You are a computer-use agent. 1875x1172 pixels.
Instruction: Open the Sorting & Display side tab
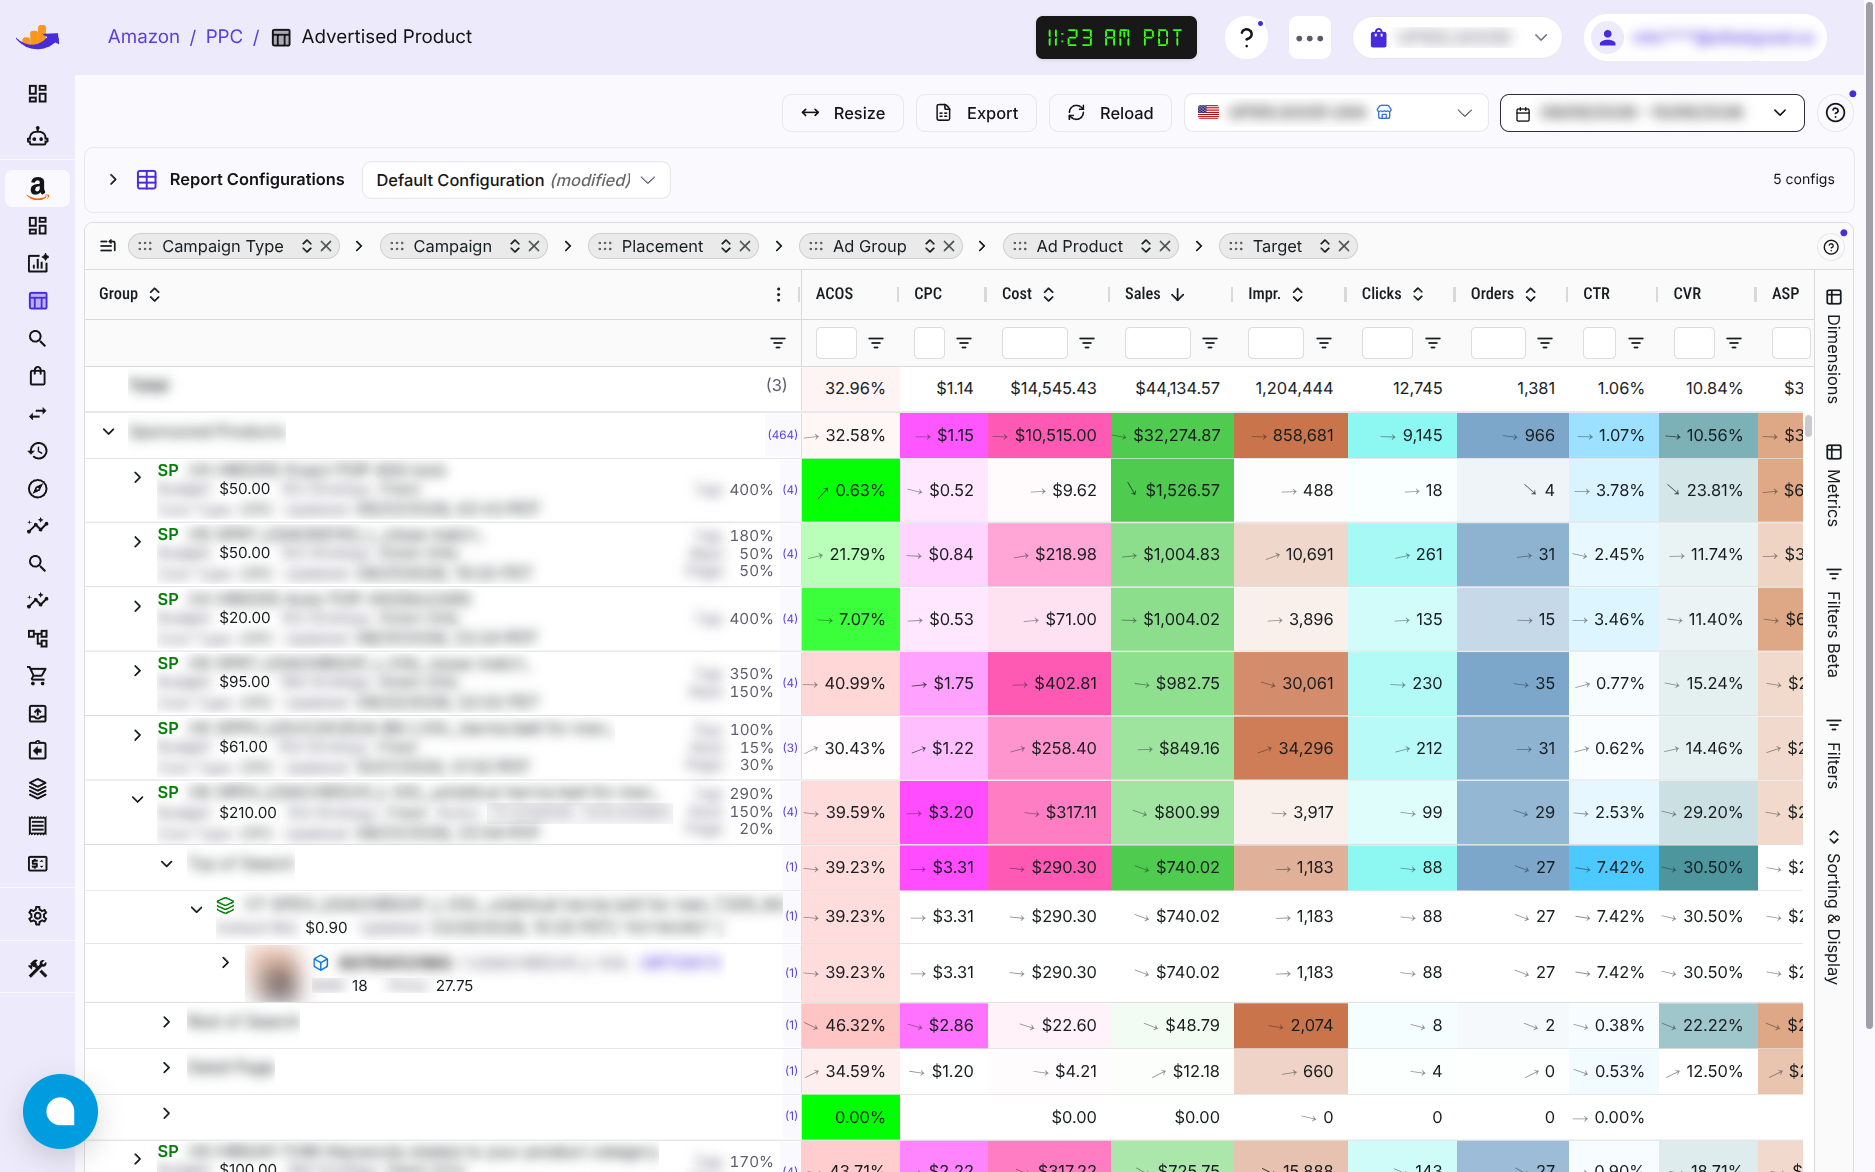tap(1833, 907)
